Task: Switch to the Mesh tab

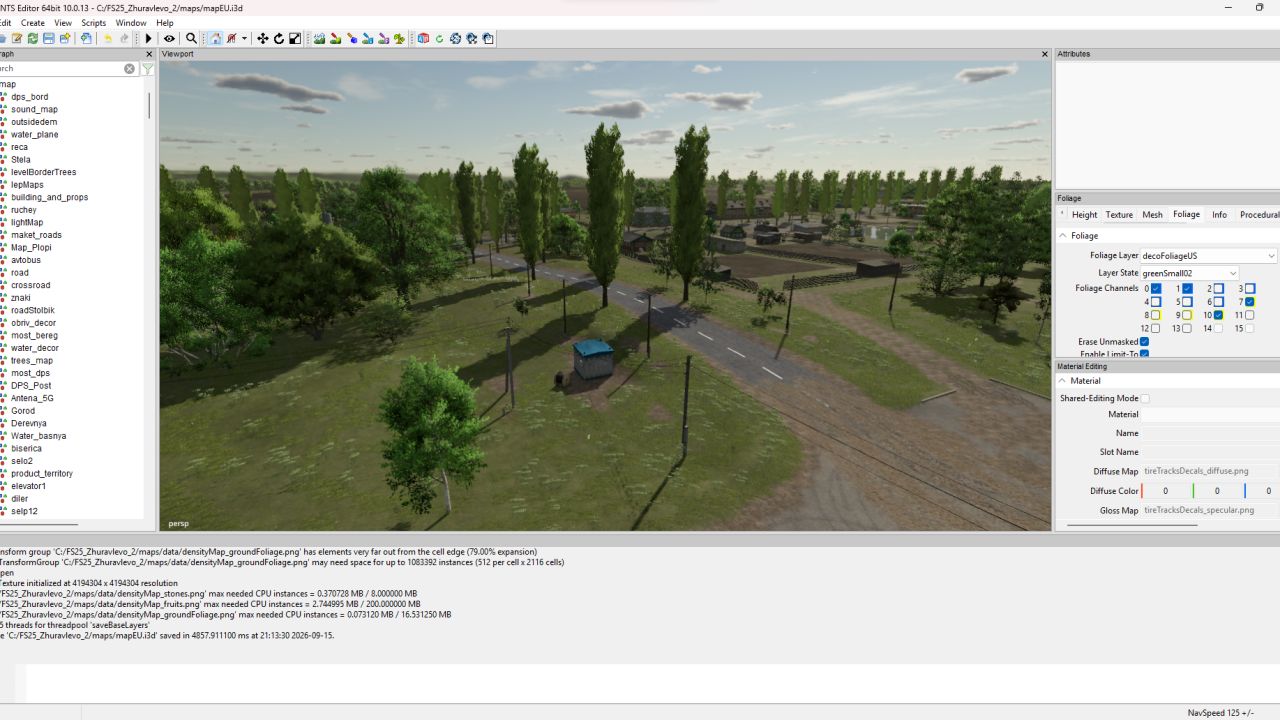Action: point(1153,215)
